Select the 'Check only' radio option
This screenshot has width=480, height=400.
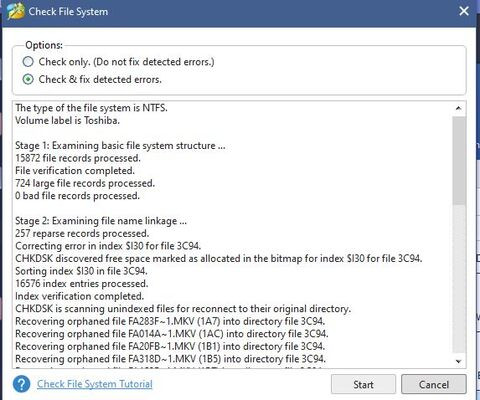click(x=28, y=62)
